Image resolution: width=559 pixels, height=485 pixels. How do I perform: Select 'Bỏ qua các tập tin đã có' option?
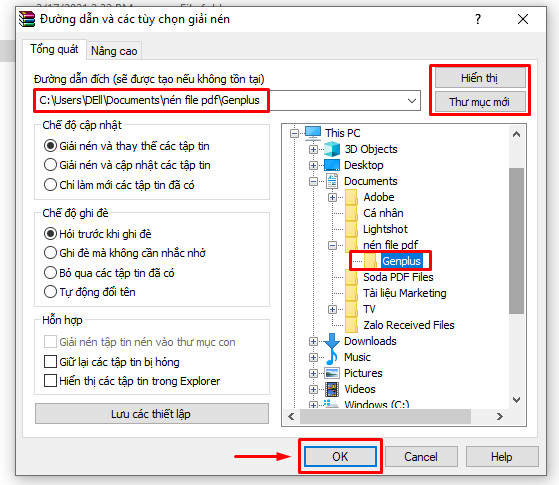click(x=50, y=273)
